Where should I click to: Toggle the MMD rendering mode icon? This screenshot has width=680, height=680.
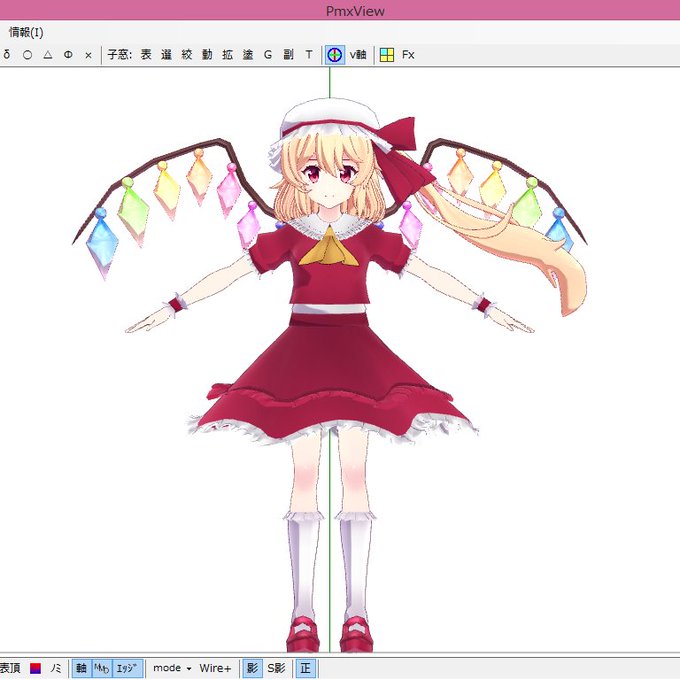[102, 668]
